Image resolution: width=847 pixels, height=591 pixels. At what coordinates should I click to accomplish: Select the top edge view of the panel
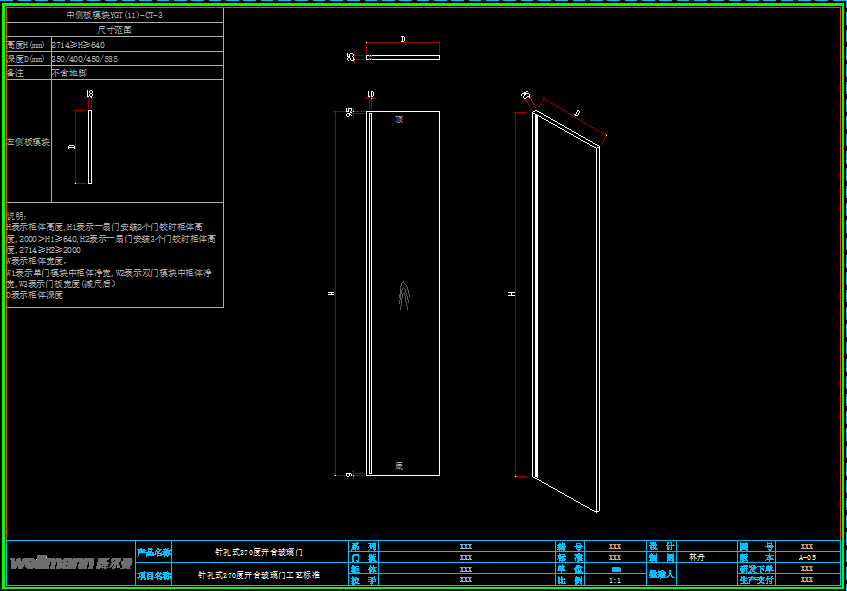(x=403, y=57)
